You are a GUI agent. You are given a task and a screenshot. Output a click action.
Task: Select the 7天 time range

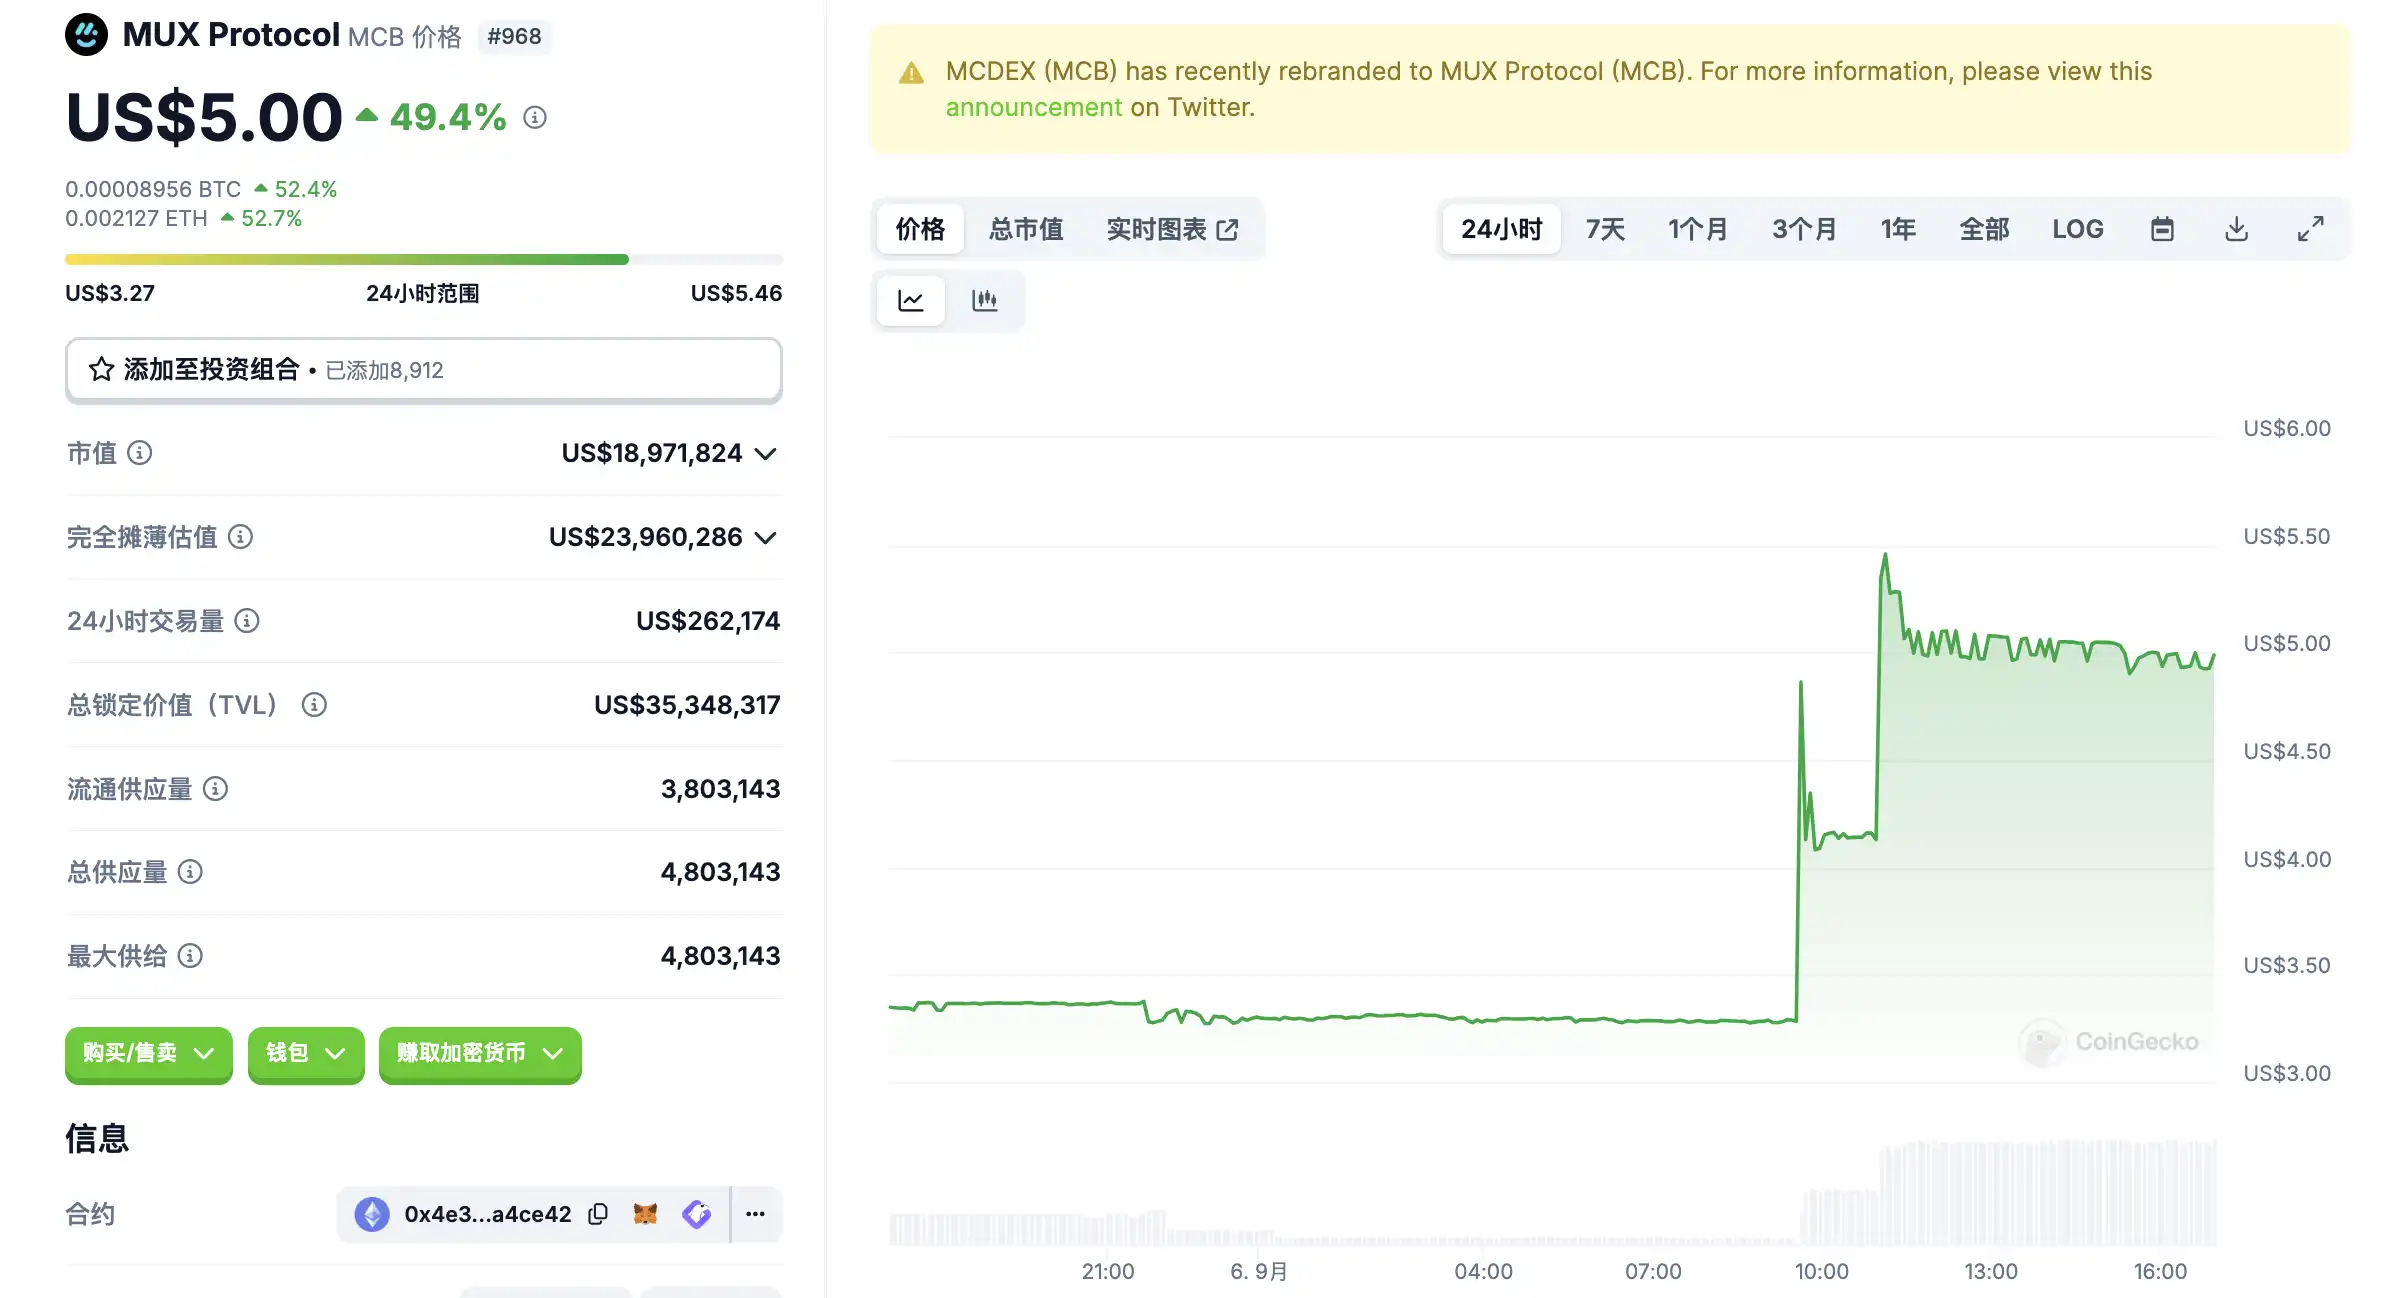(x=1605, y=229)
